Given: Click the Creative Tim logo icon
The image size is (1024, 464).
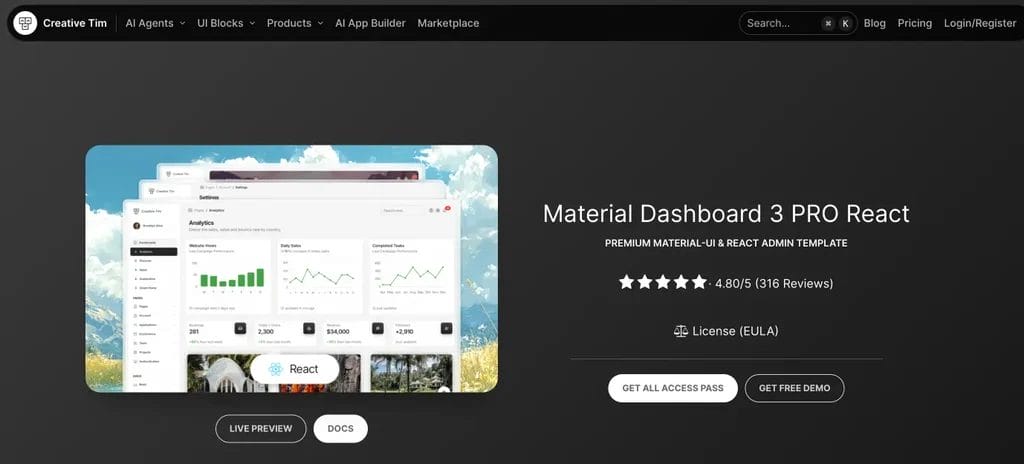Looking at the screenshot, I should [x=25, y=23].
